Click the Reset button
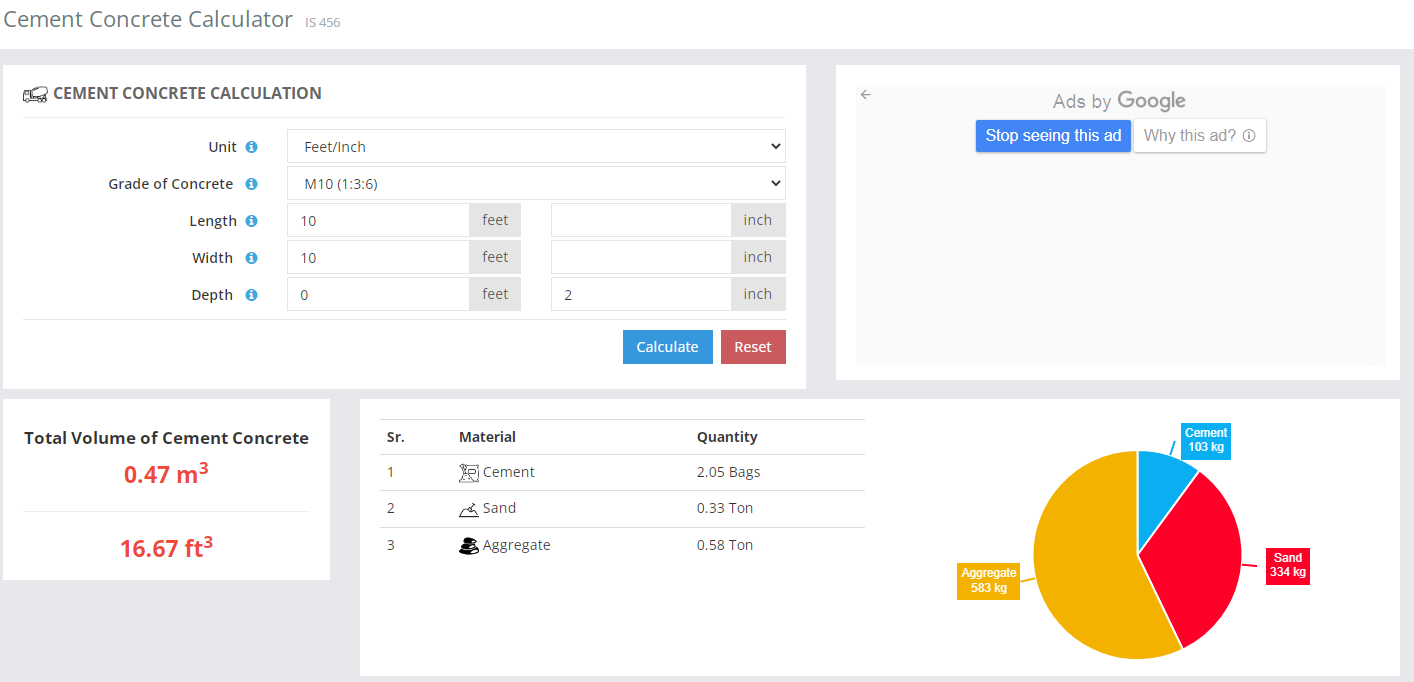The width and height of the screenshot is (1414, 682). tap(753, 347)
